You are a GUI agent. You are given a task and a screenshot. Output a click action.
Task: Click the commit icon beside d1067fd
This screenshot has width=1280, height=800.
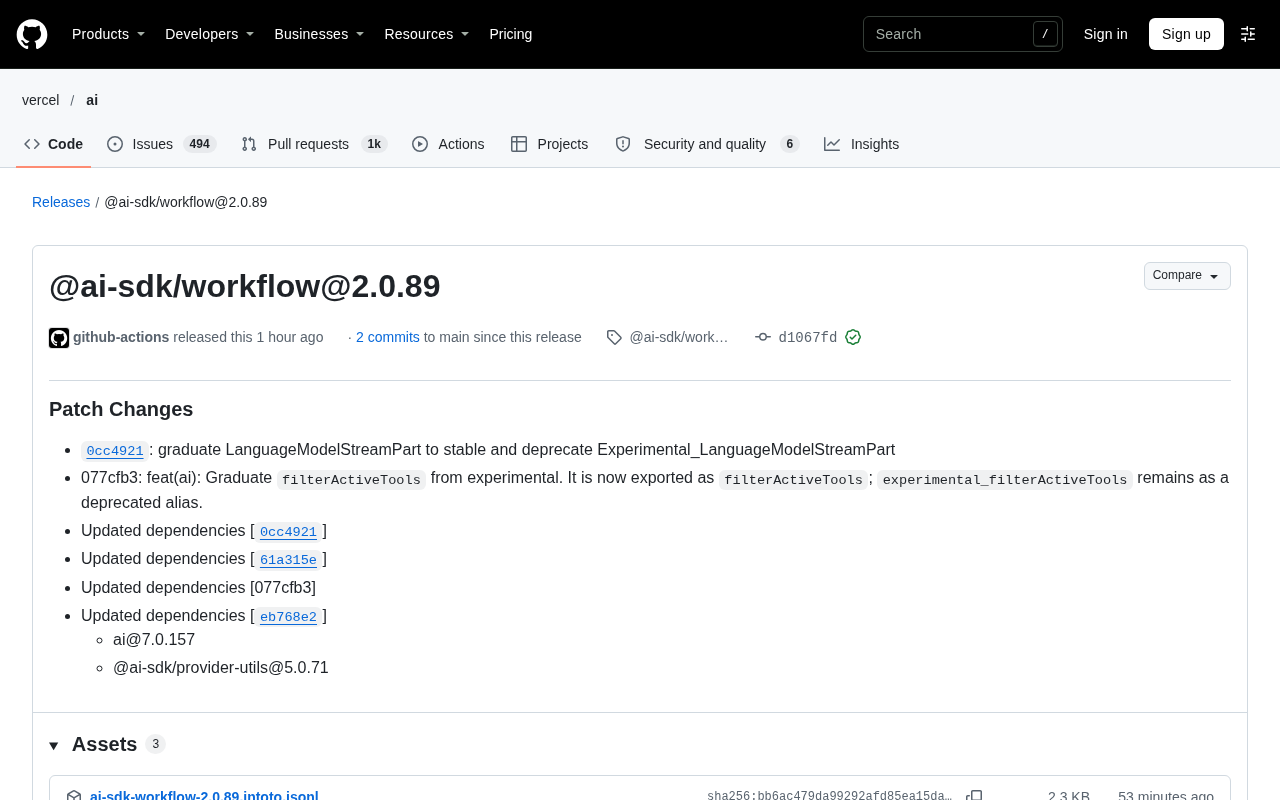tap(763, 337)
